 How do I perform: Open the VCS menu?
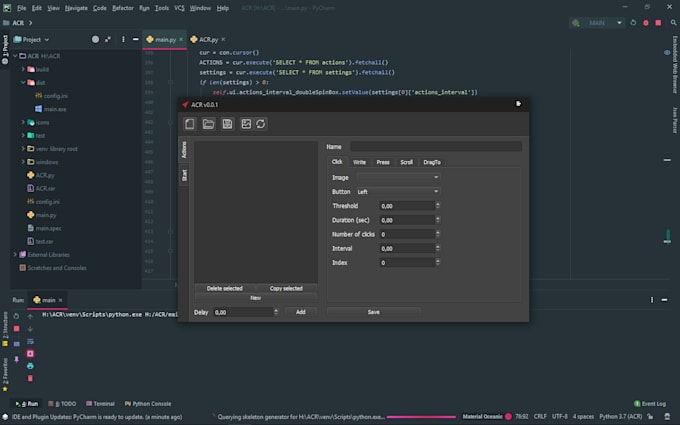[x=179, y=8]
